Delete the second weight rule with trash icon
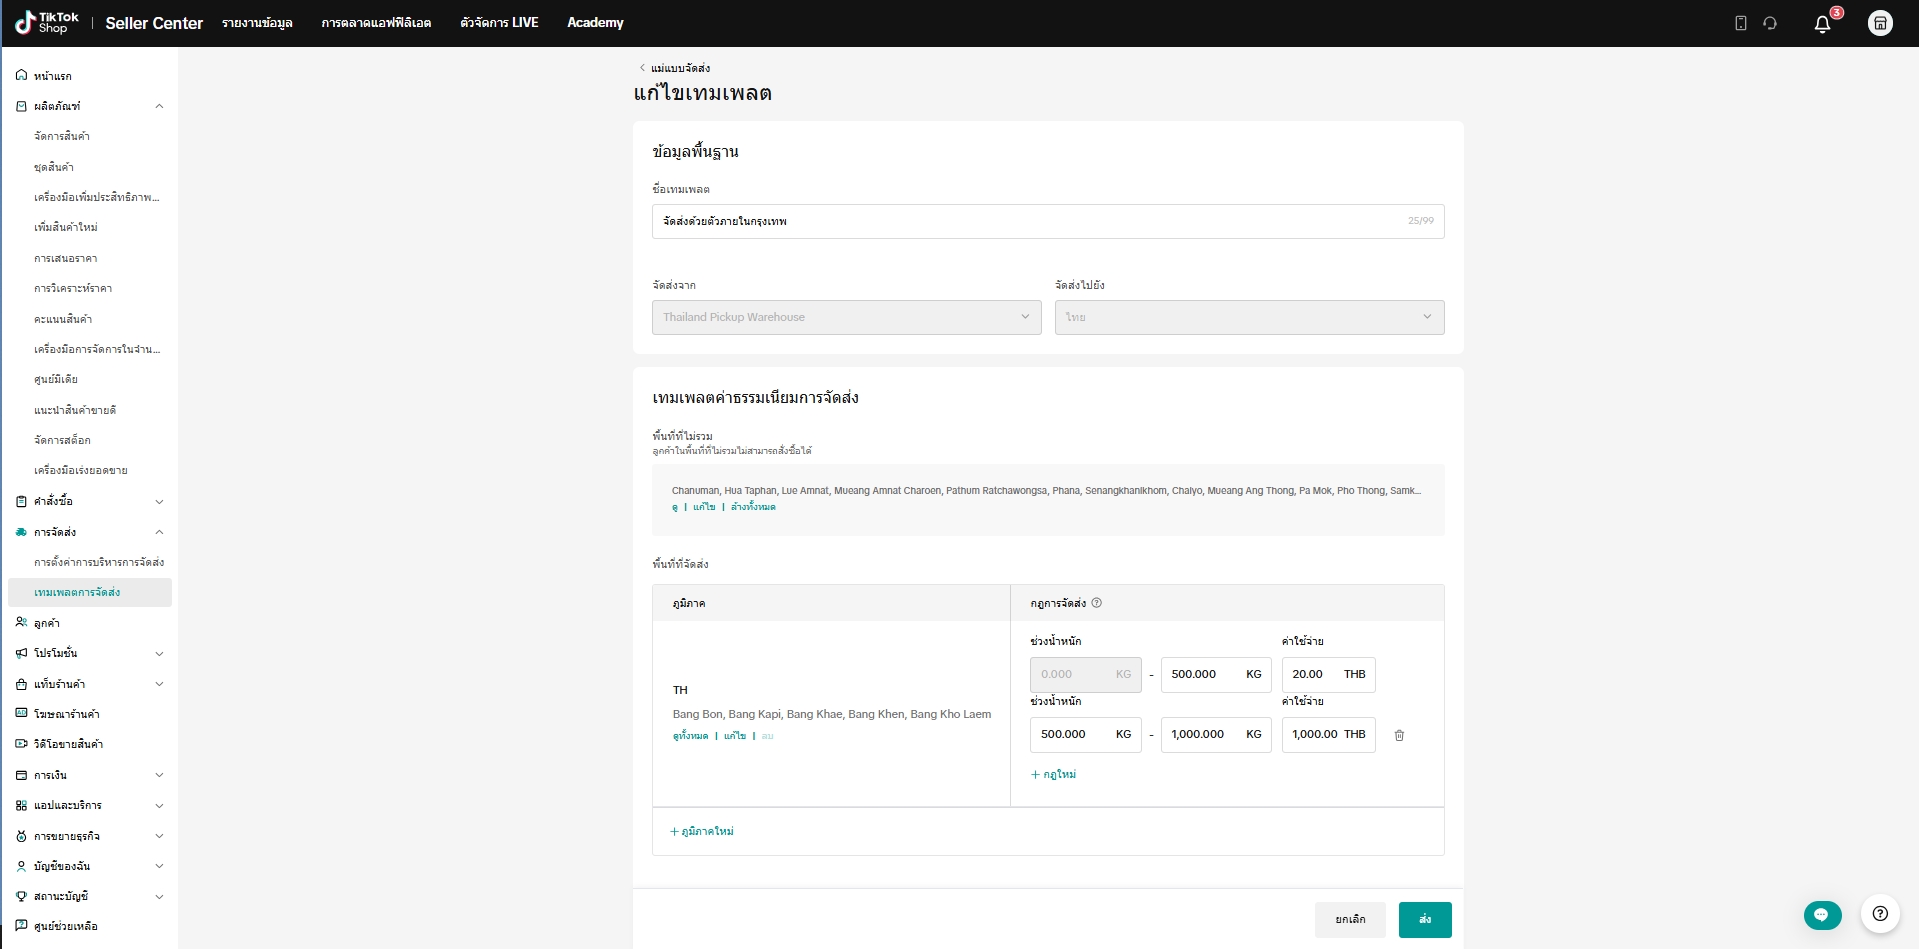The image size is (1919, 949). point(1399,735)
